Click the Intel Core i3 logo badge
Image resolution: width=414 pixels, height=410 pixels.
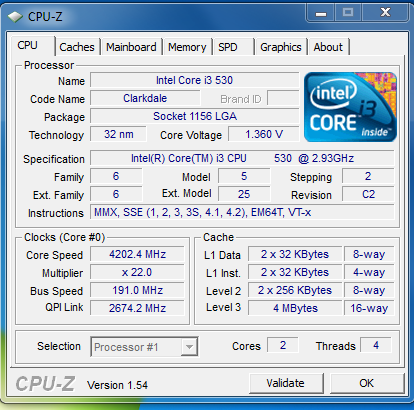350,107
